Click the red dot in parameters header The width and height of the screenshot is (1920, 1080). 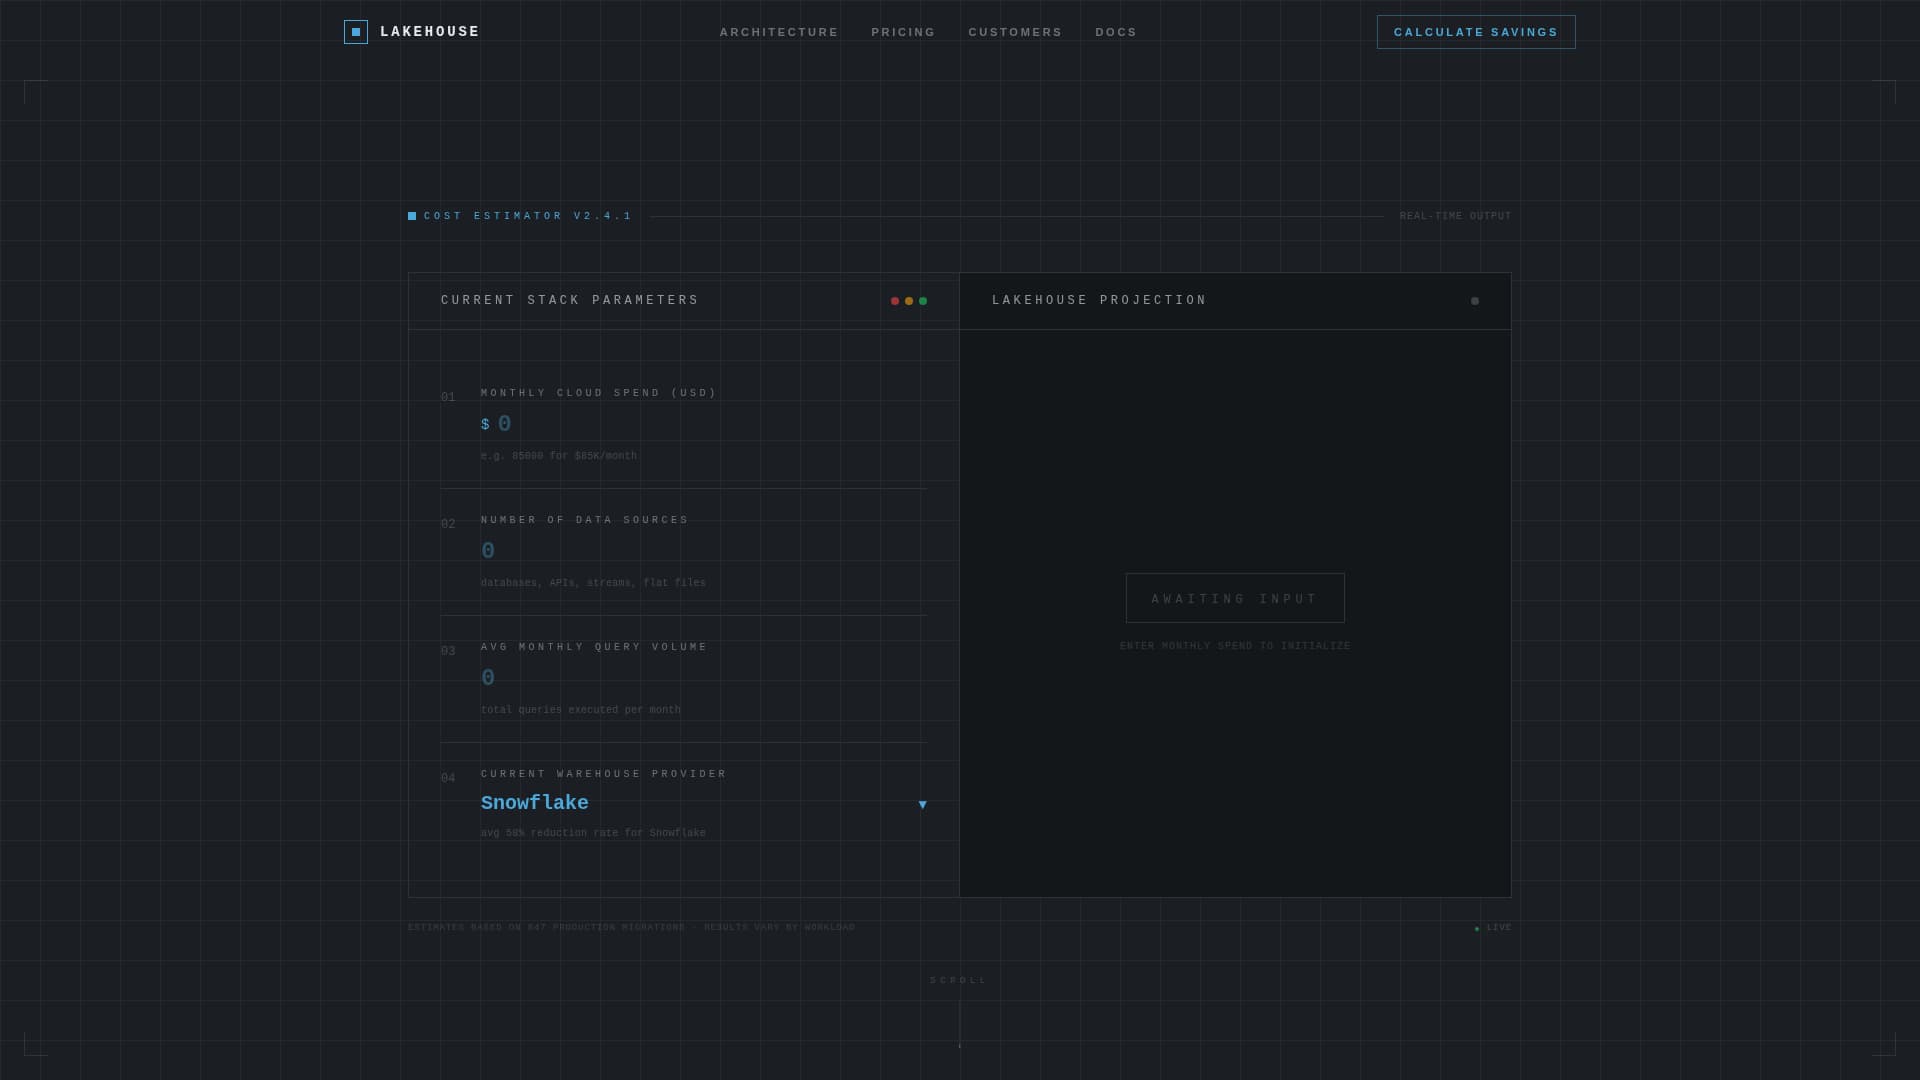[895, 301]
